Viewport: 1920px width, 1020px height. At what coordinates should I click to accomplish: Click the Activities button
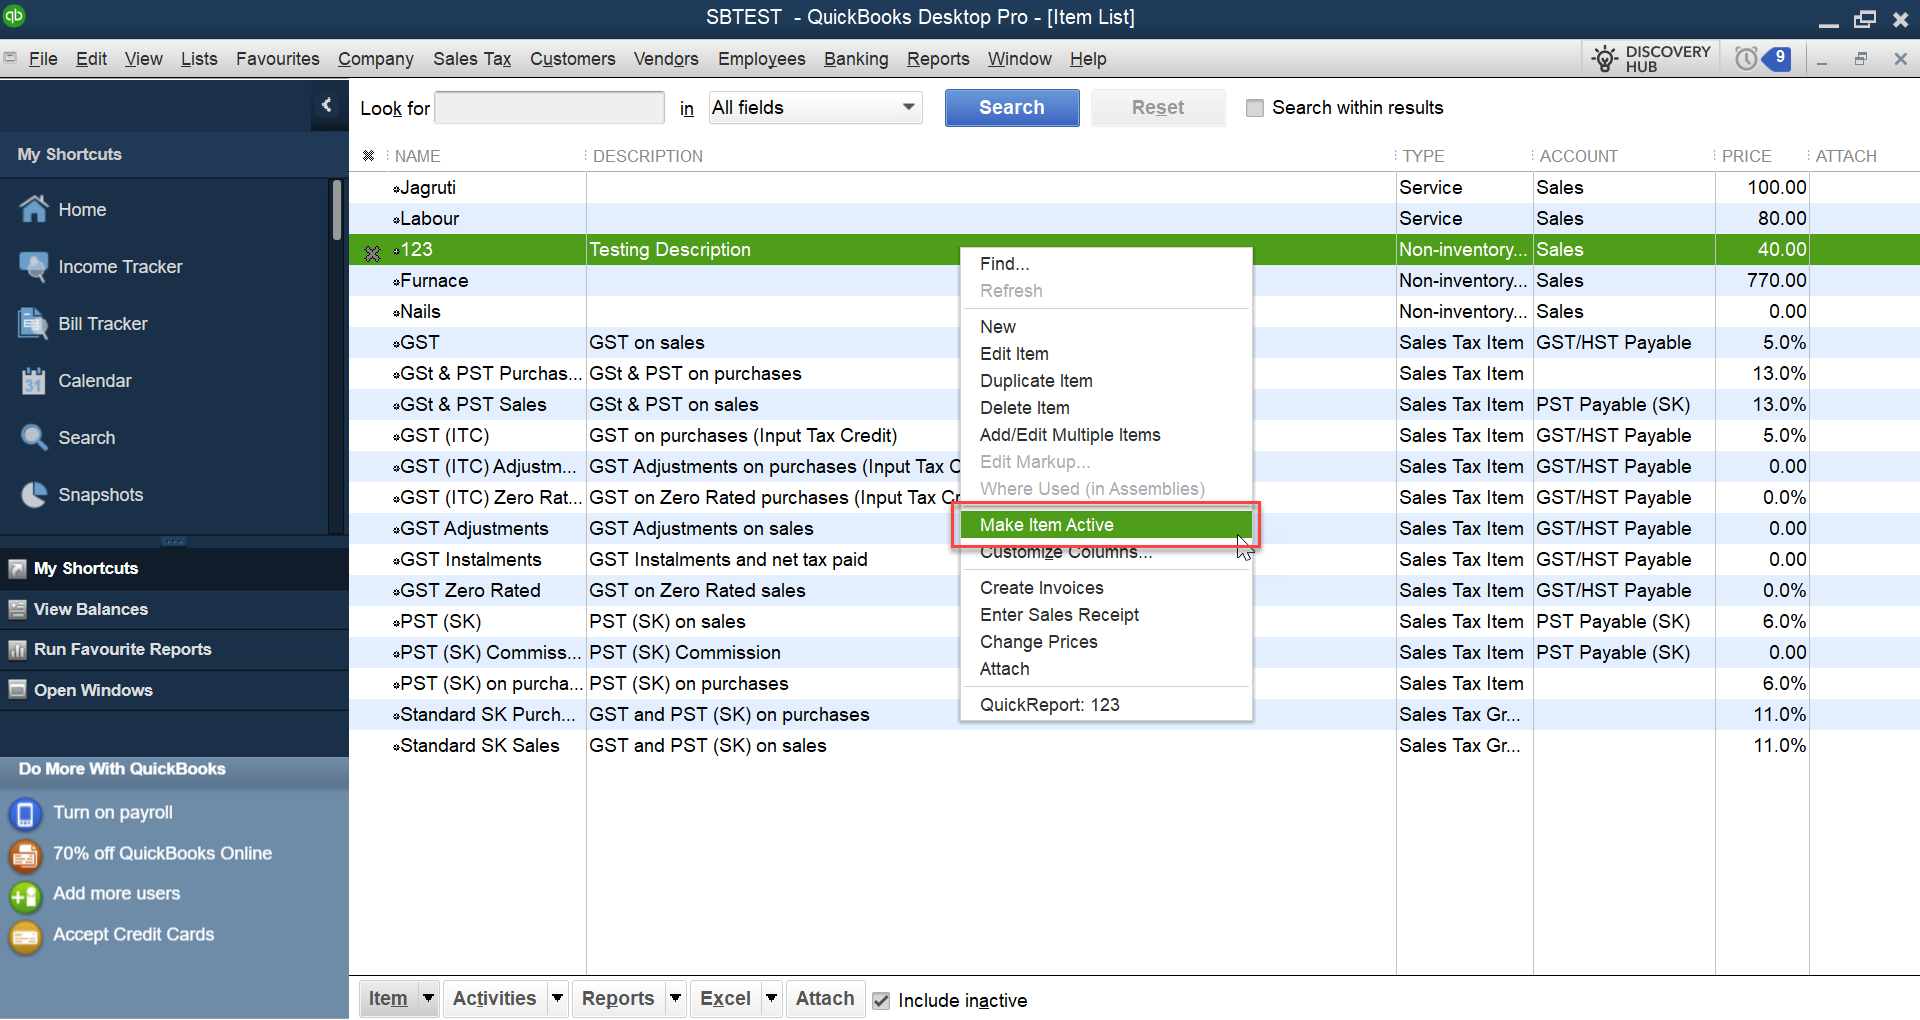494,998
